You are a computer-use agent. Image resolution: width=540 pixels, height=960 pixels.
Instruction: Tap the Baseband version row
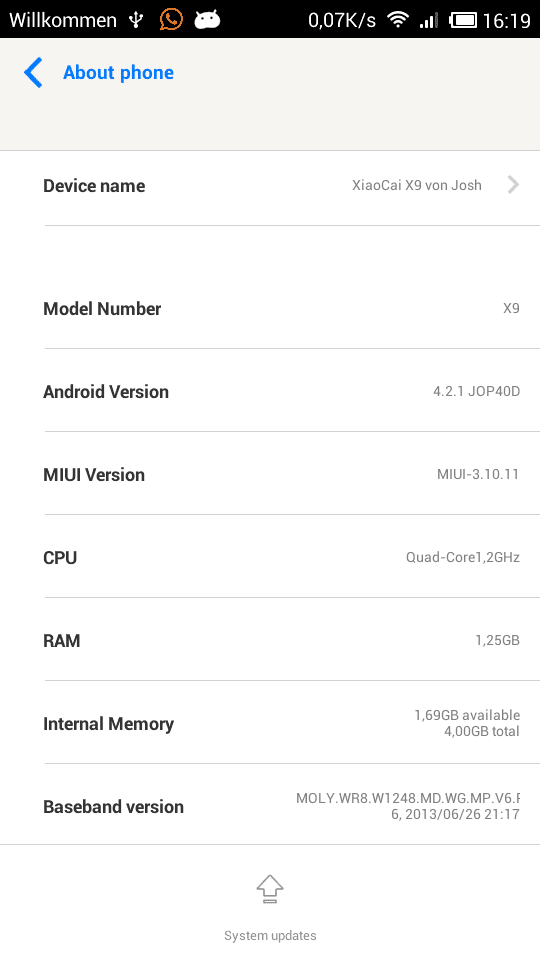270,806
